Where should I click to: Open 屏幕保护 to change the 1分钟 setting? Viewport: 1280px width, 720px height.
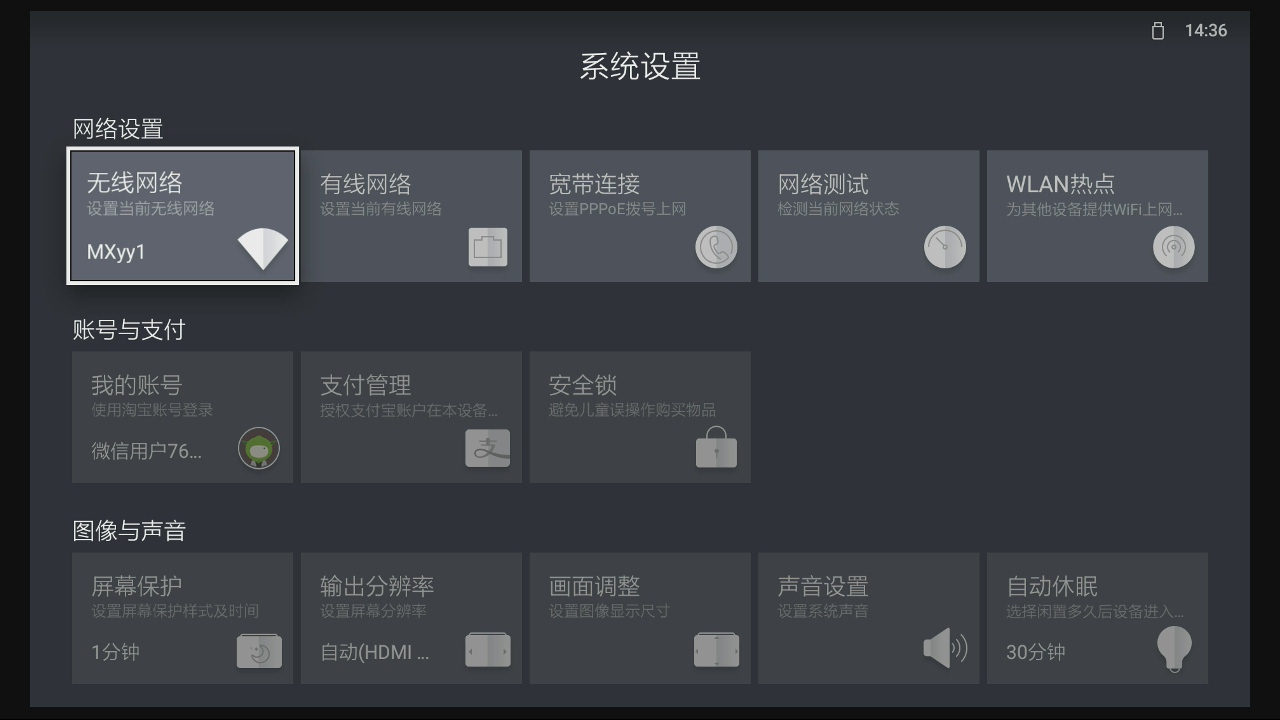point(182,617)
